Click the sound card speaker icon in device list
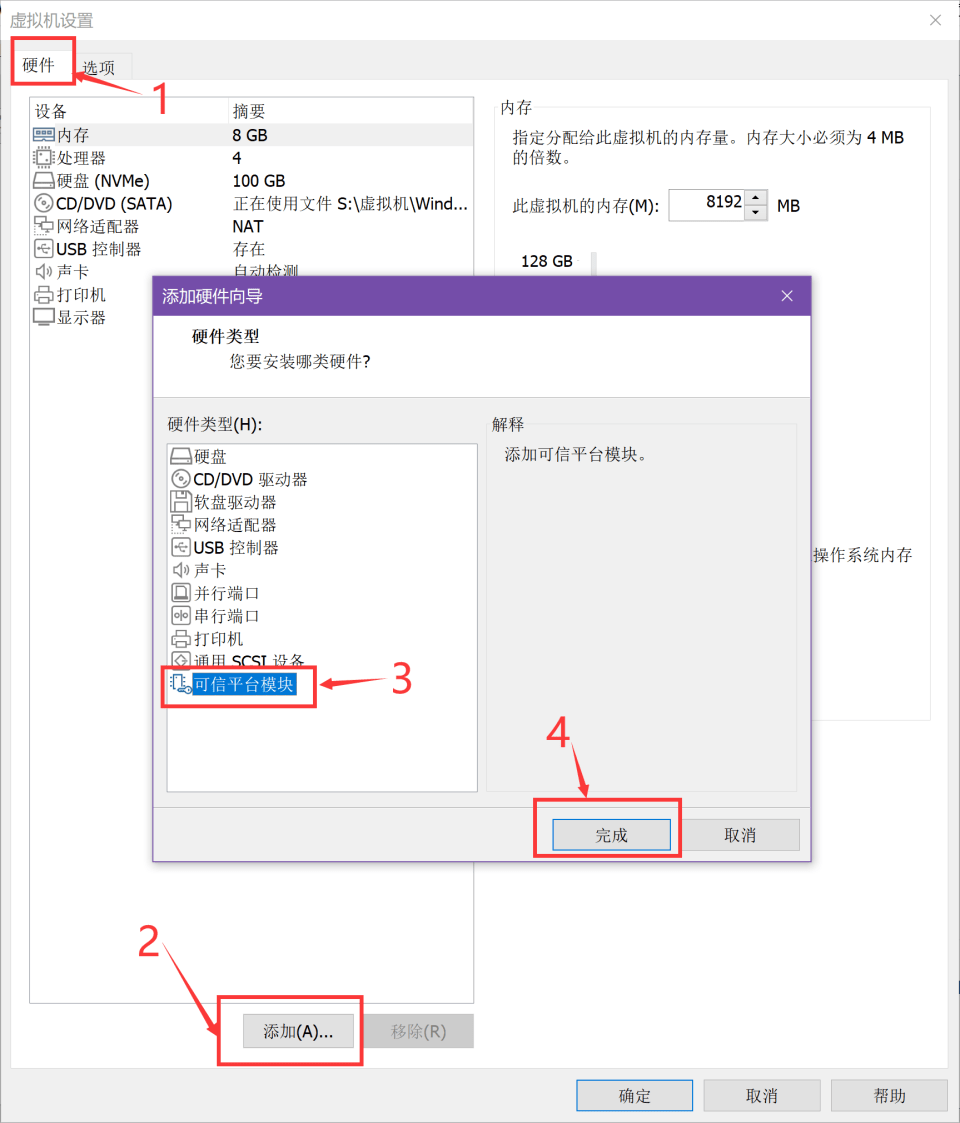Viewport: 960px width, 1123px height. point(44,271)
